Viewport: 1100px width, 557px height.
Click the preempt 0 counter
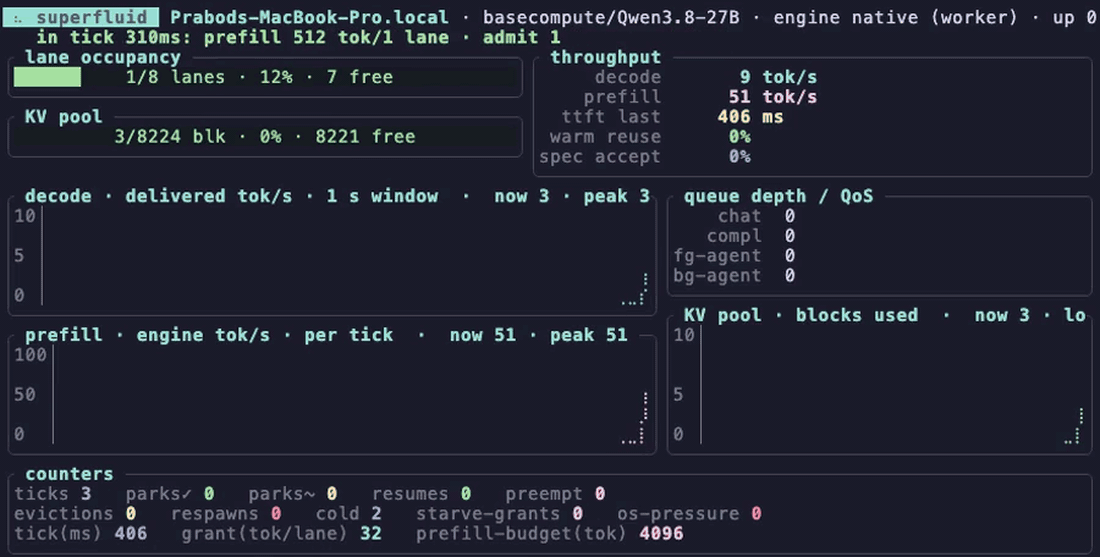tap(555, 494)
